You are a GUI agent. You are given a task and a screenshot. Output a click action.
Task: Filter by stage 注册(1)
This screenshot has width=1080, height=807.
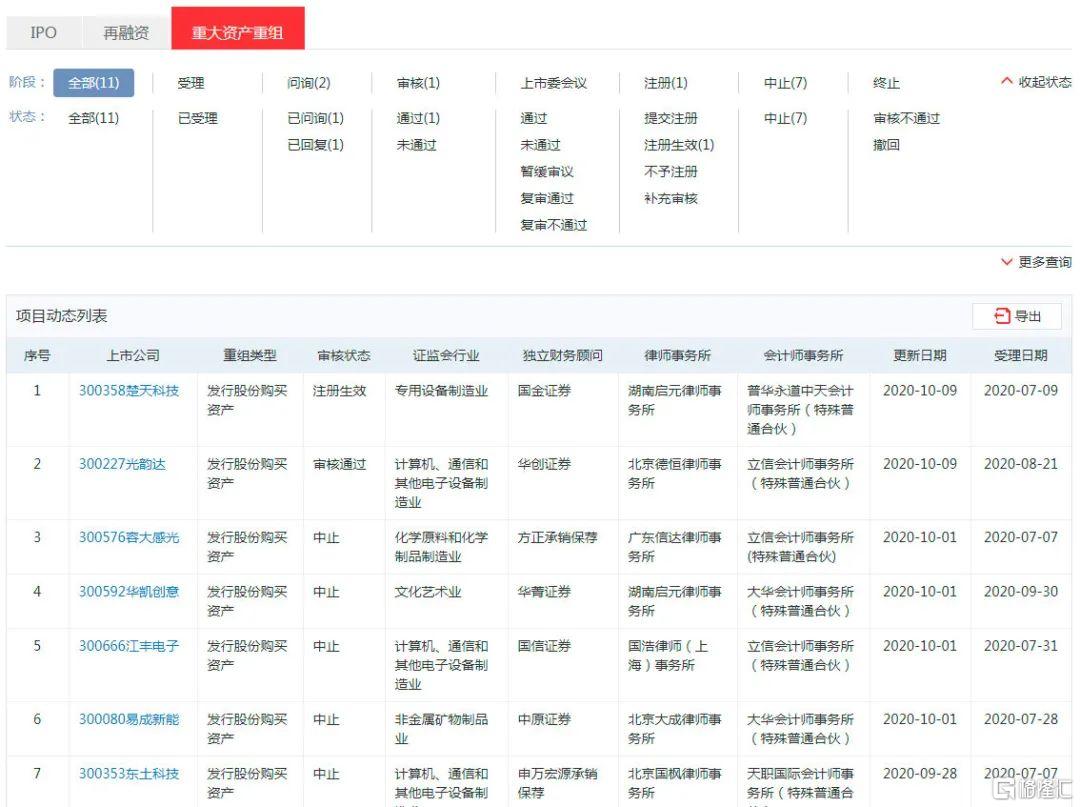665,83
